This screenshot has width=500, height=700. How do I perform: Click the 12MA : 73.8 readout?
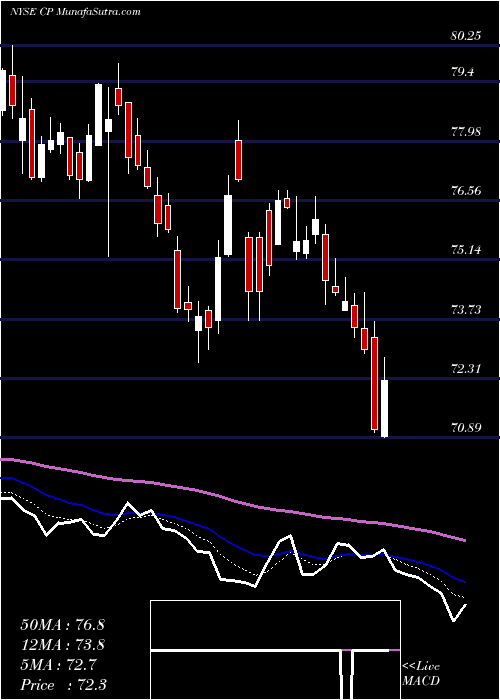tap(62, 645)
